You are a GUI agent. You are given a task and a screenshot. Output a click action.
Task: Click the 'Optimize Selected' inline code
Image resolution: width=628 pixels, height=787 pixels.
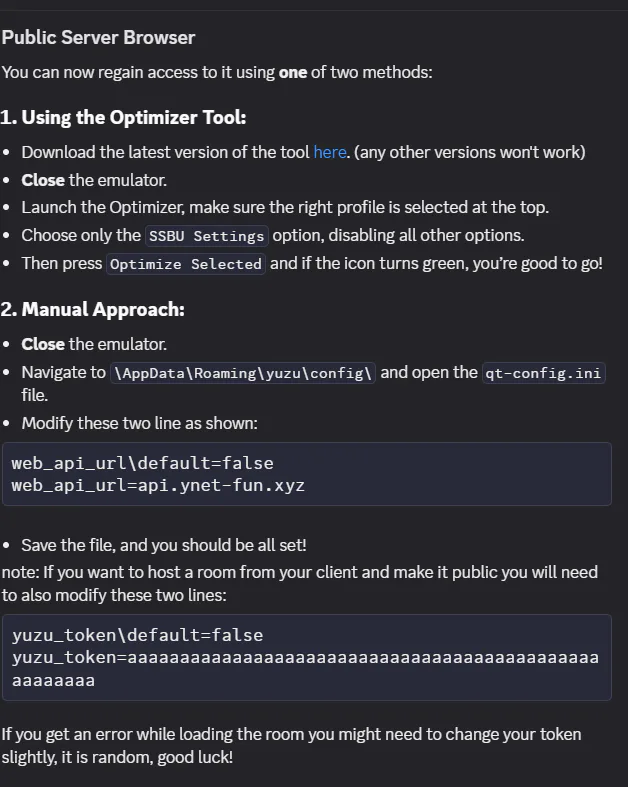coord(186,264)
